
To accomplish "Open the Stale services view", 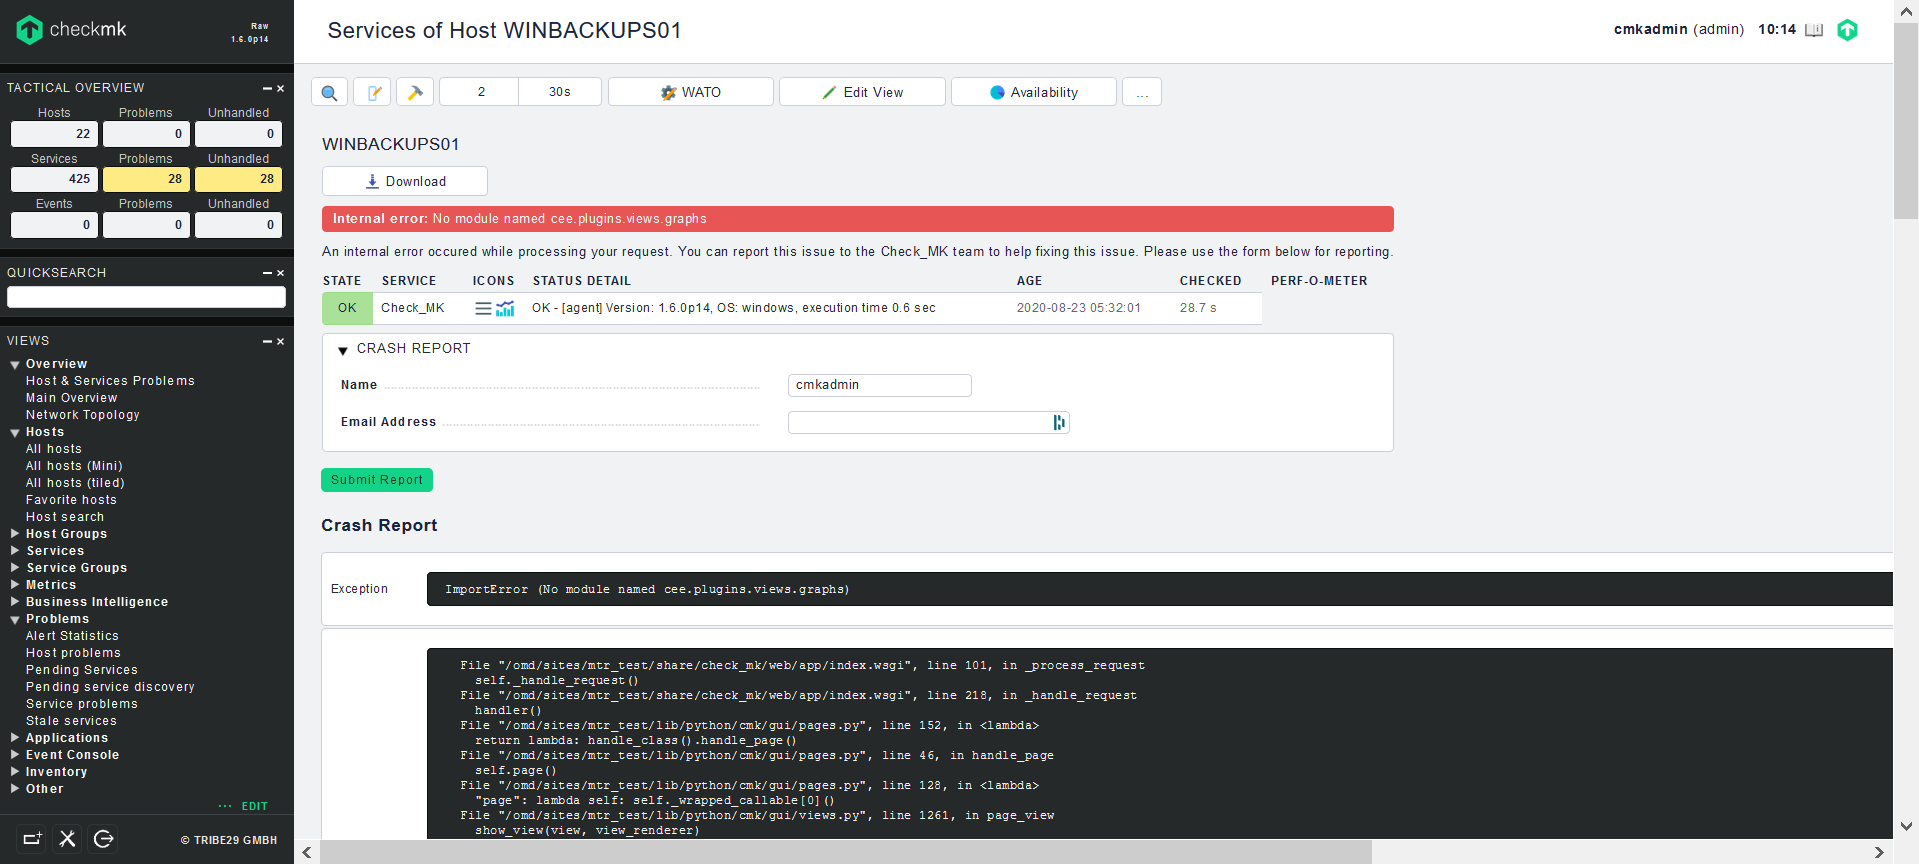I will click(71, 721).
